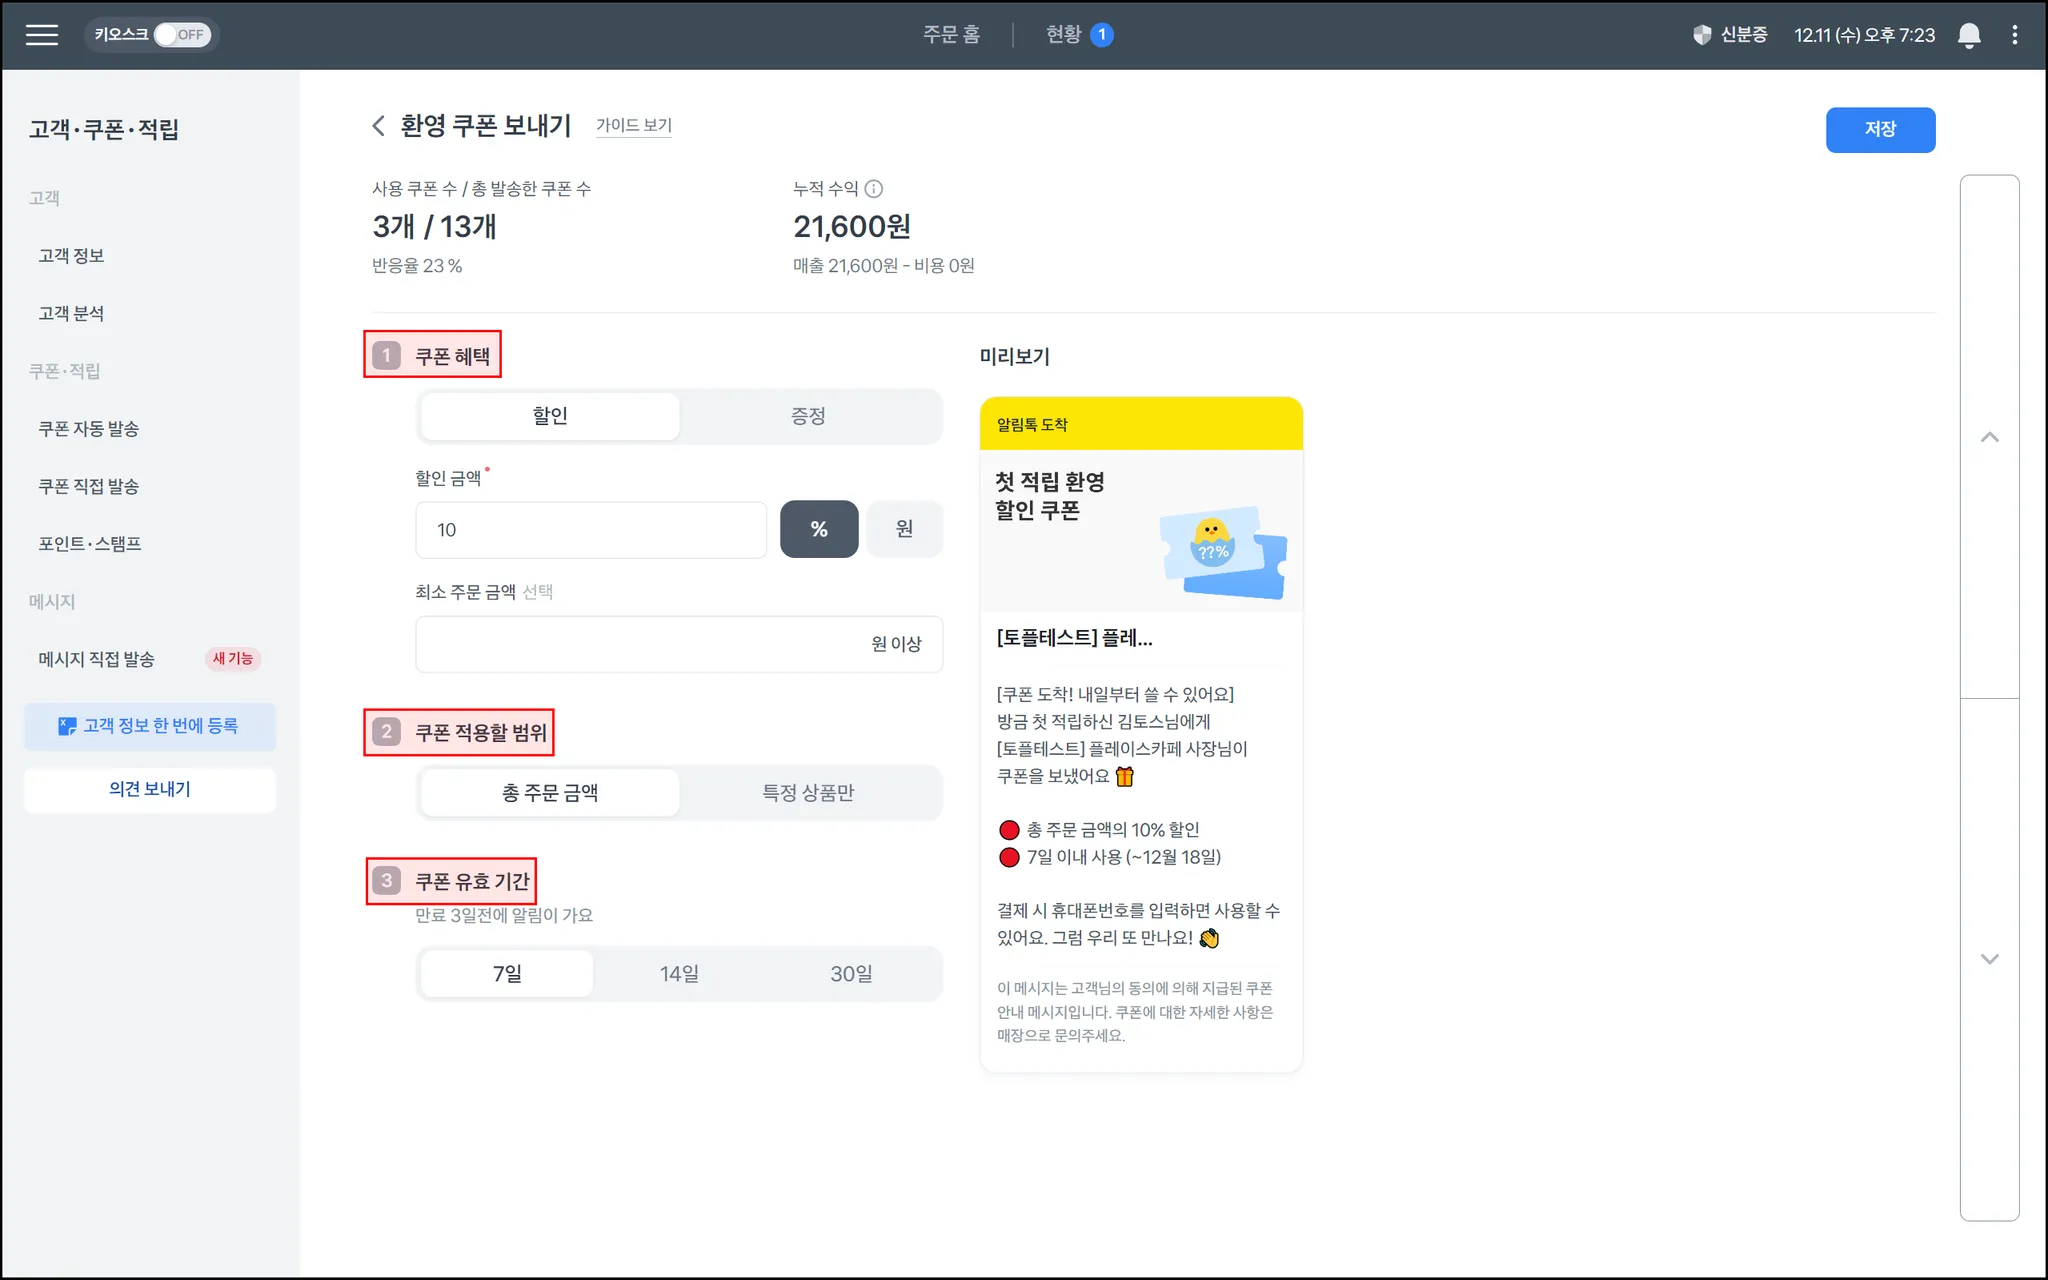Image resolution: width=2048 pixels, height=1280 pixels.
Task: Select the 원 discount unit toggle
Action: pos(904,530)
